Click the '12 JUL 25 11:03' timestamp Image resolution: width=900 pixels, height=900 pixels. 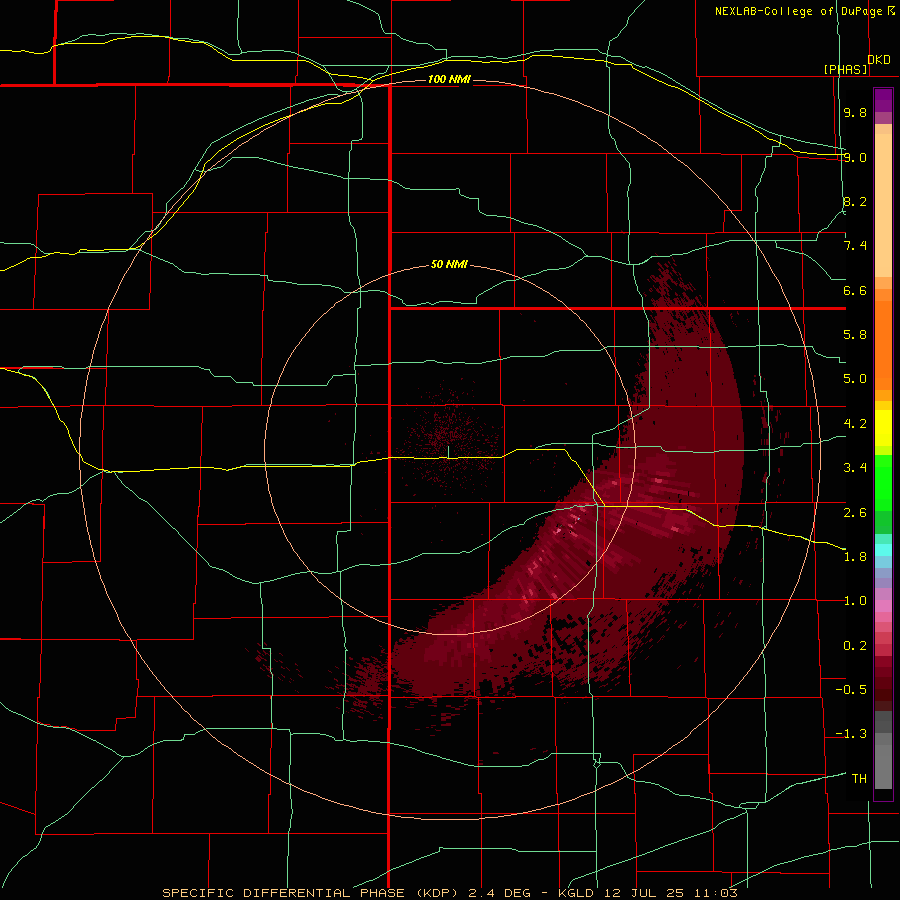coord(670,893)
